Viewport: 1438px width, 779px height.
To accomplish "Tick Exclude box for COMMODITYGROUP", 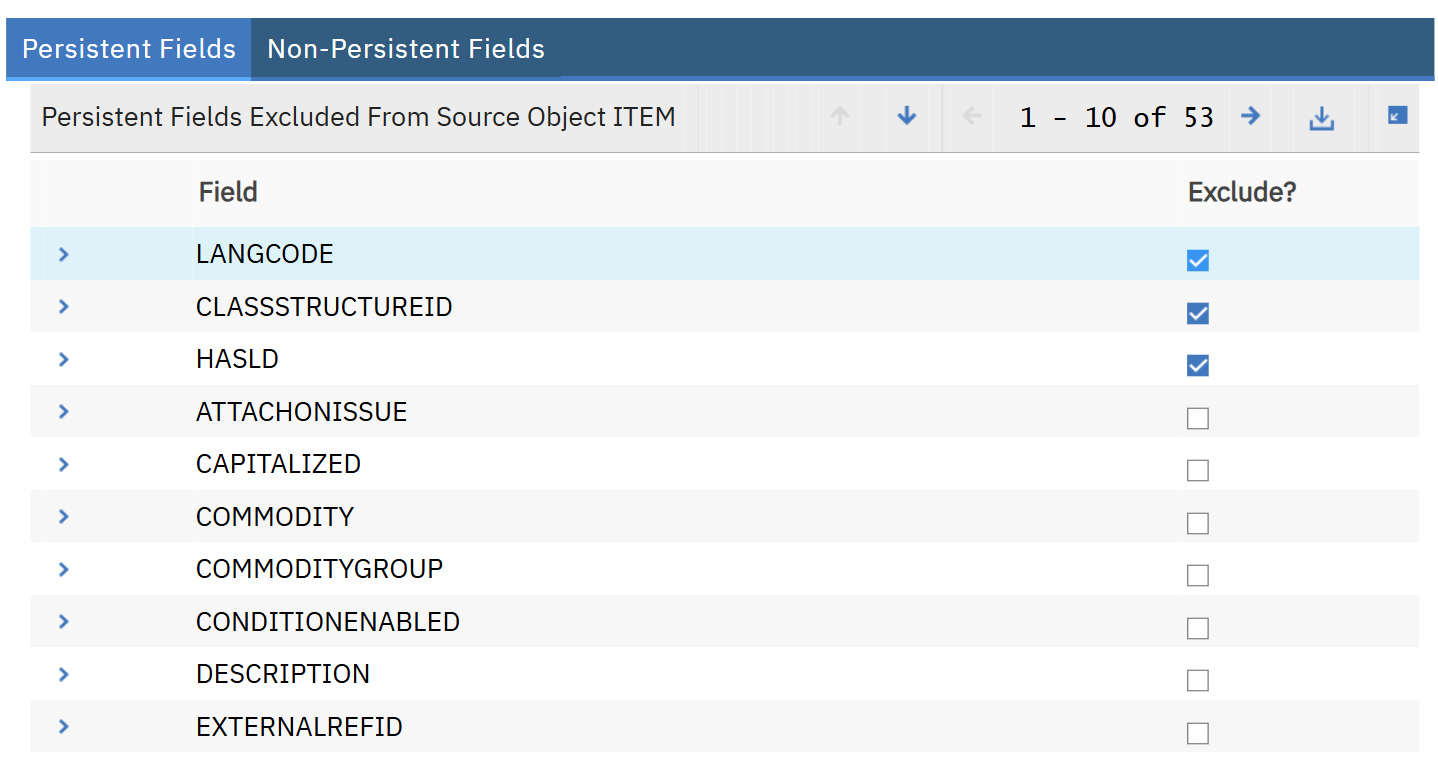I will 1197,575.
